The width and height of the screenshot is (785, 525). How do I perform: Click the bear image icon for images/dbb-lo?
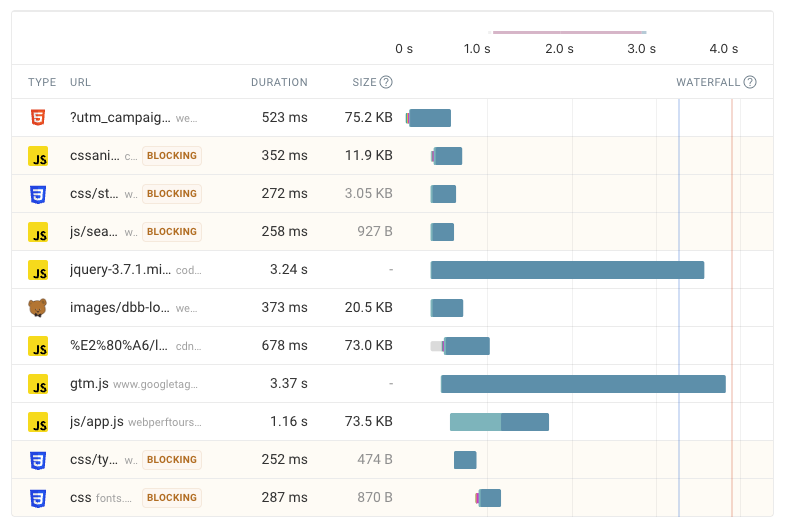point(38,308)
